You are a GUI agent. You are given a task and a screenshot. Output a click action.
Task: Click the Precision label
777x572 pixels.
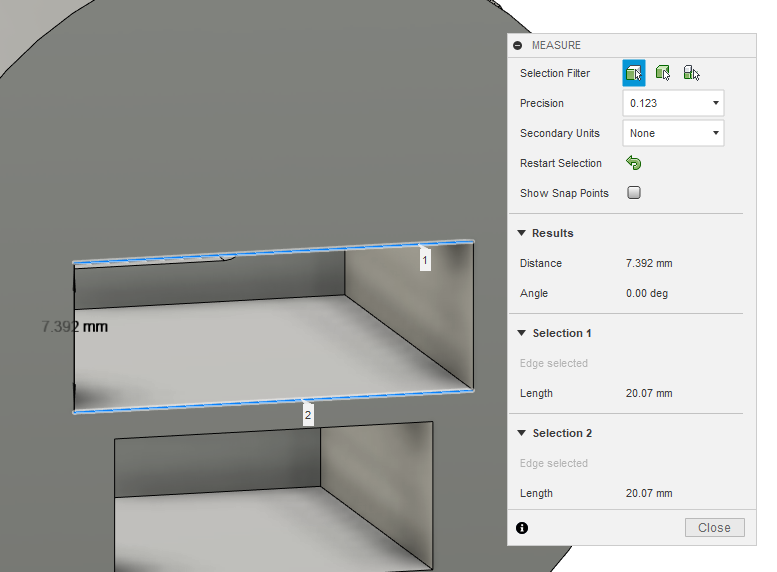coord(542,103)
